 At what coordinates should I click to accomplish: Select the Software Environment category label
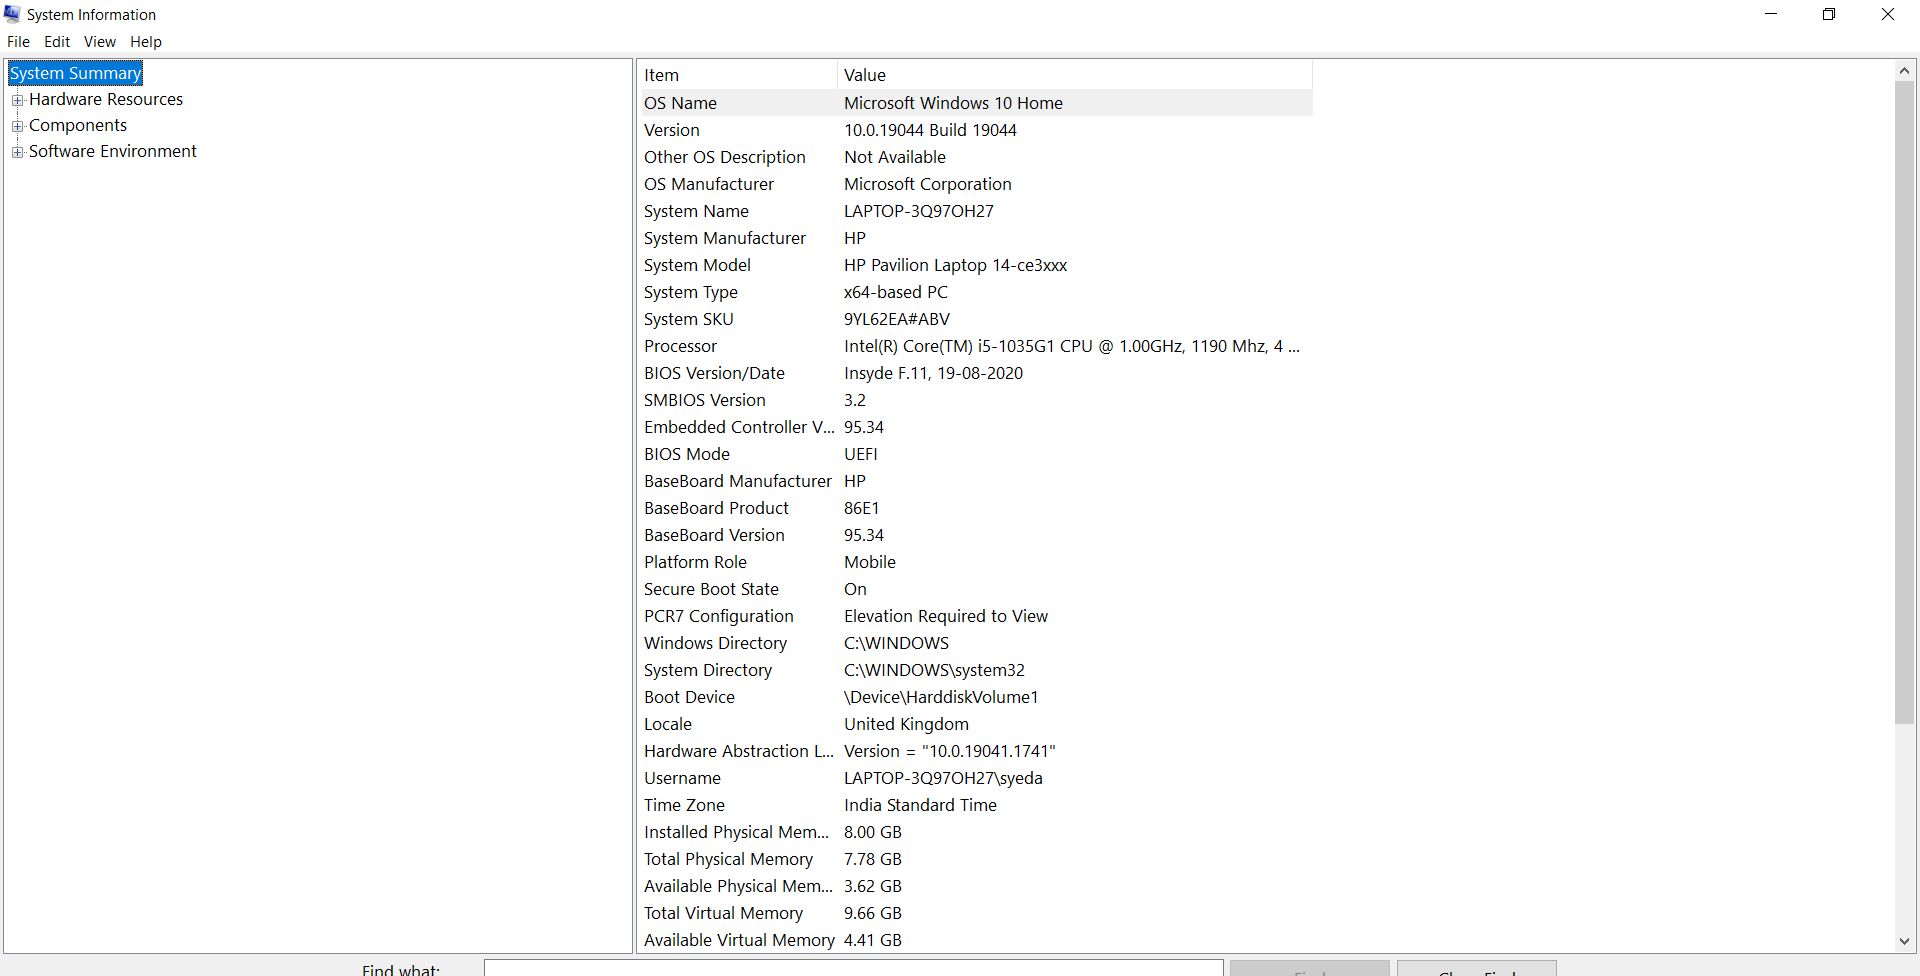point(113,151)
